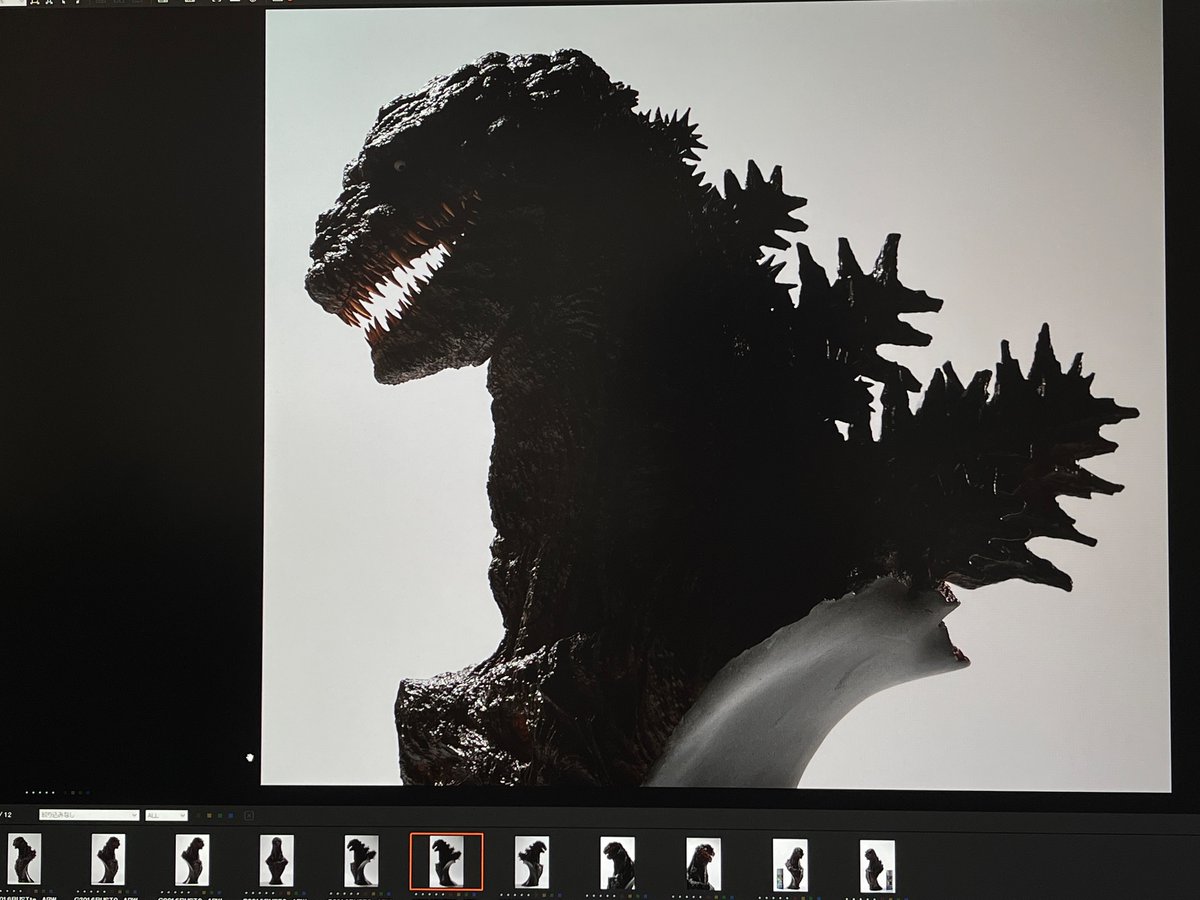Screen dimensions: 1200x900
Task: Open the ALL dropdown in filmstrip bar
Action: (166, 815)
